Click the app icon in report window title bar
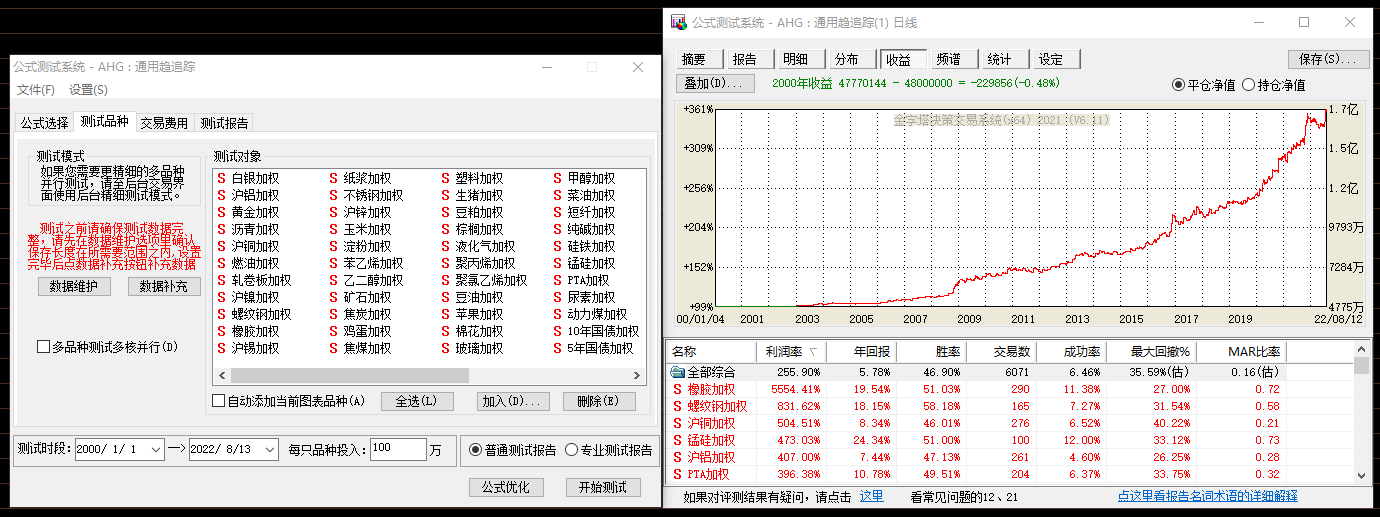1380x517 pixels. point(679,22)
